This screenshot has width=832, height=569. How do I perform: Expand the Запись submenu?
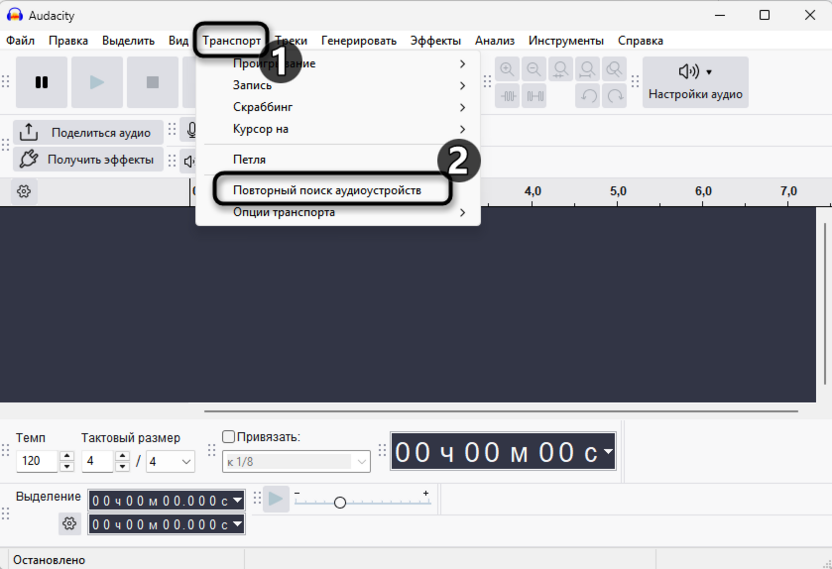coord(338,85)
